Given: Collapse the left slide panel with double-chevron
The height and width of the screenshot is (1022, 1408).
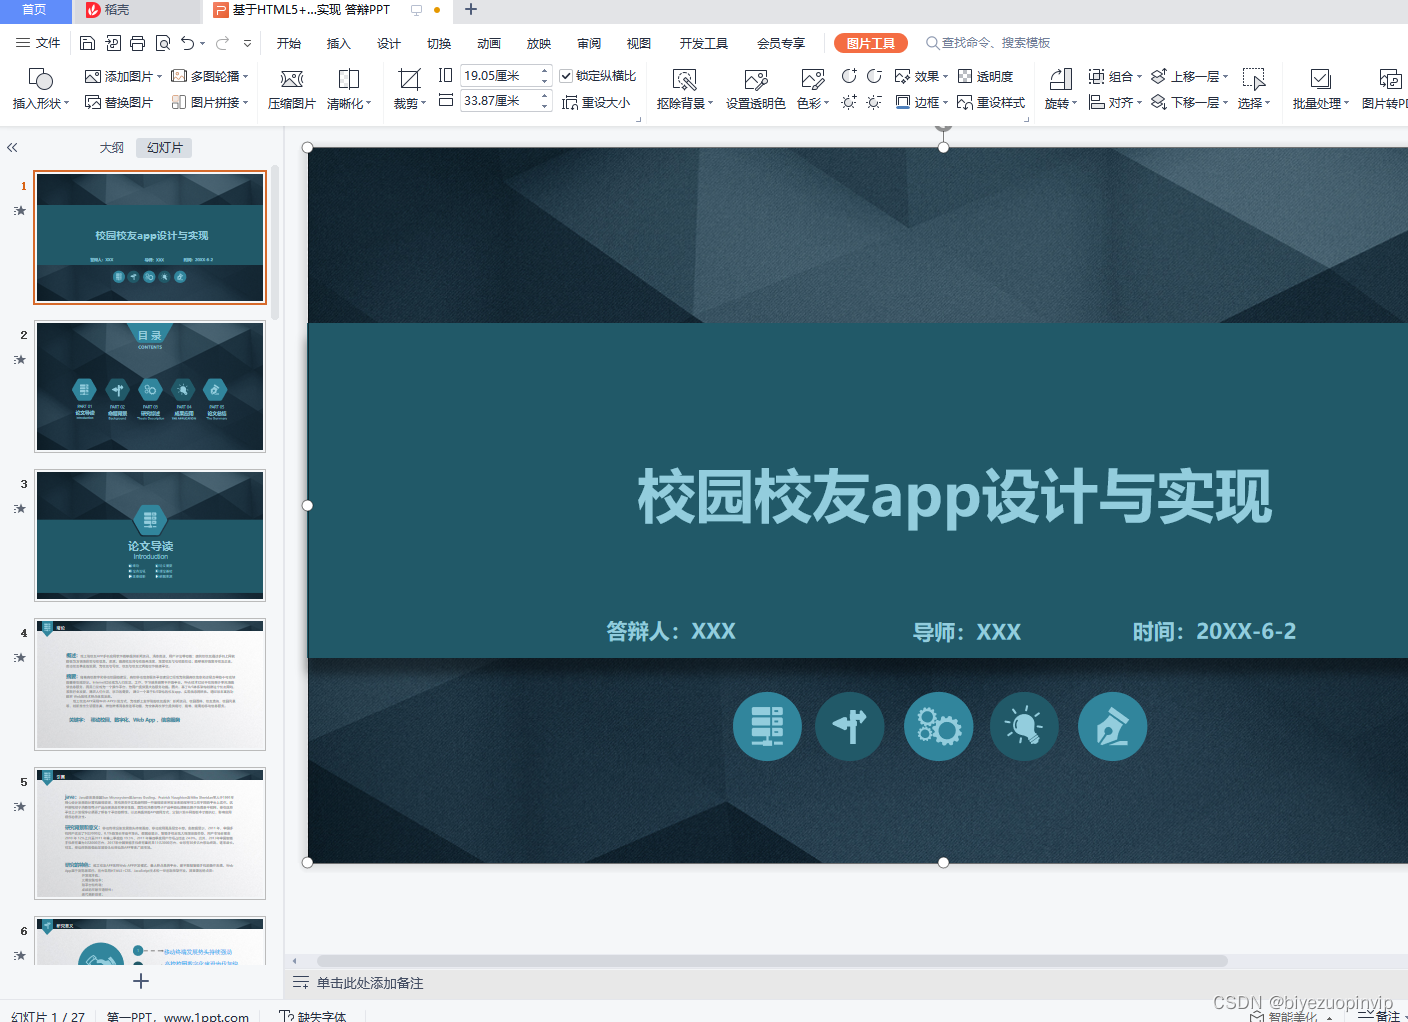Looking at the screenshot, I should tap(12, 147).
